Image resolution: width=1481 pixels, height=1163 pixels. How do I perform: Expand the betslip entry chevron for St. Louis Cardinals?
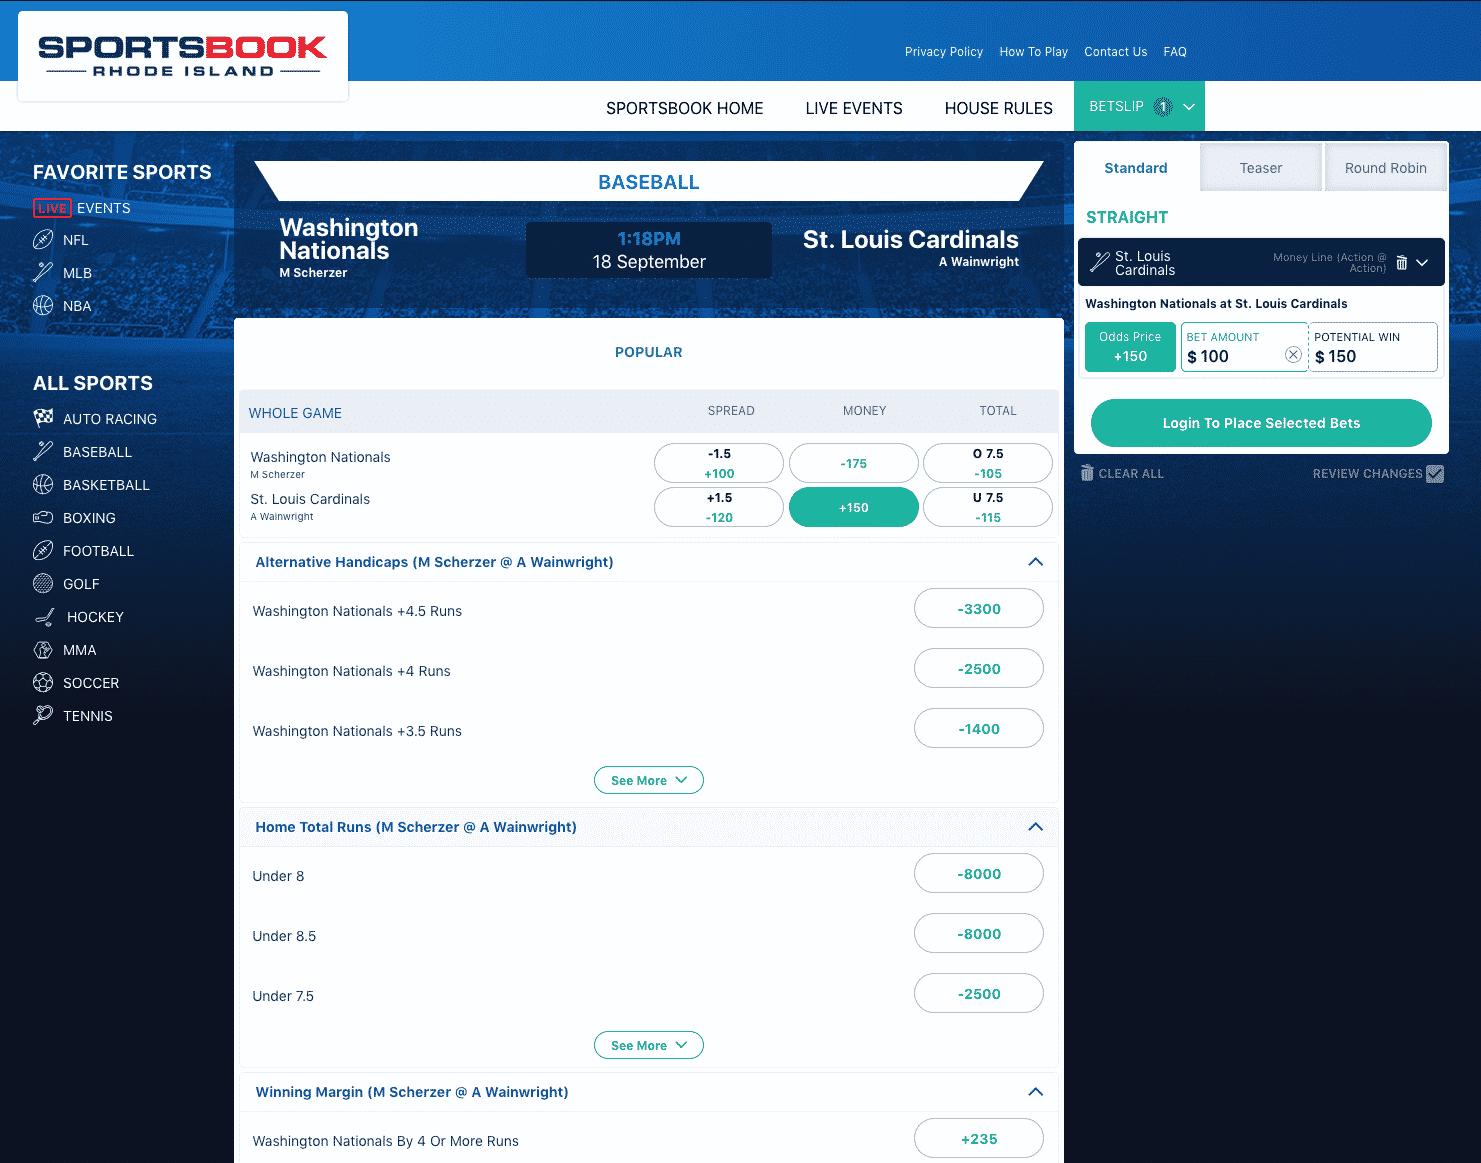click(x=1422, y=263)
